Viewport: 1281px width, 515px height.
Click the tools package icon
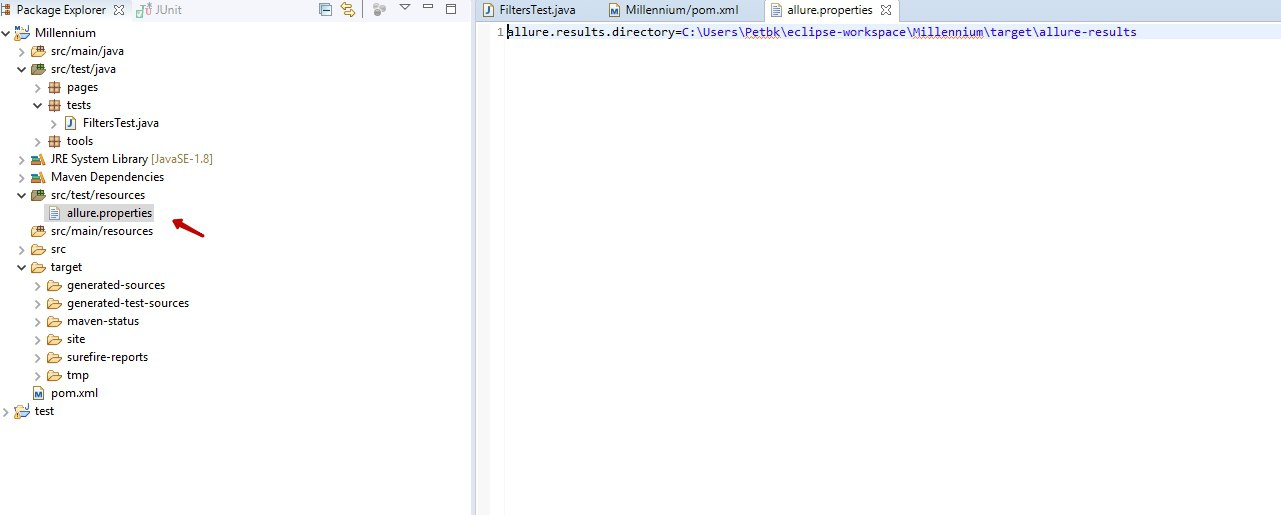point(54,141)
